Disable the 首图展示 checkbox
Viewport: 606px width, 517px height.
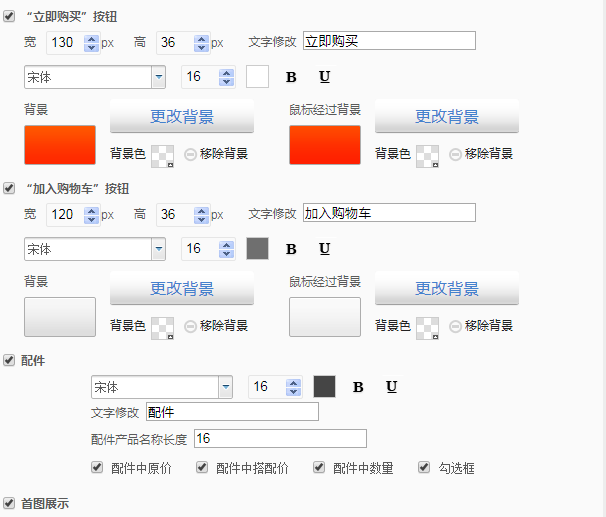pos(10,503)
